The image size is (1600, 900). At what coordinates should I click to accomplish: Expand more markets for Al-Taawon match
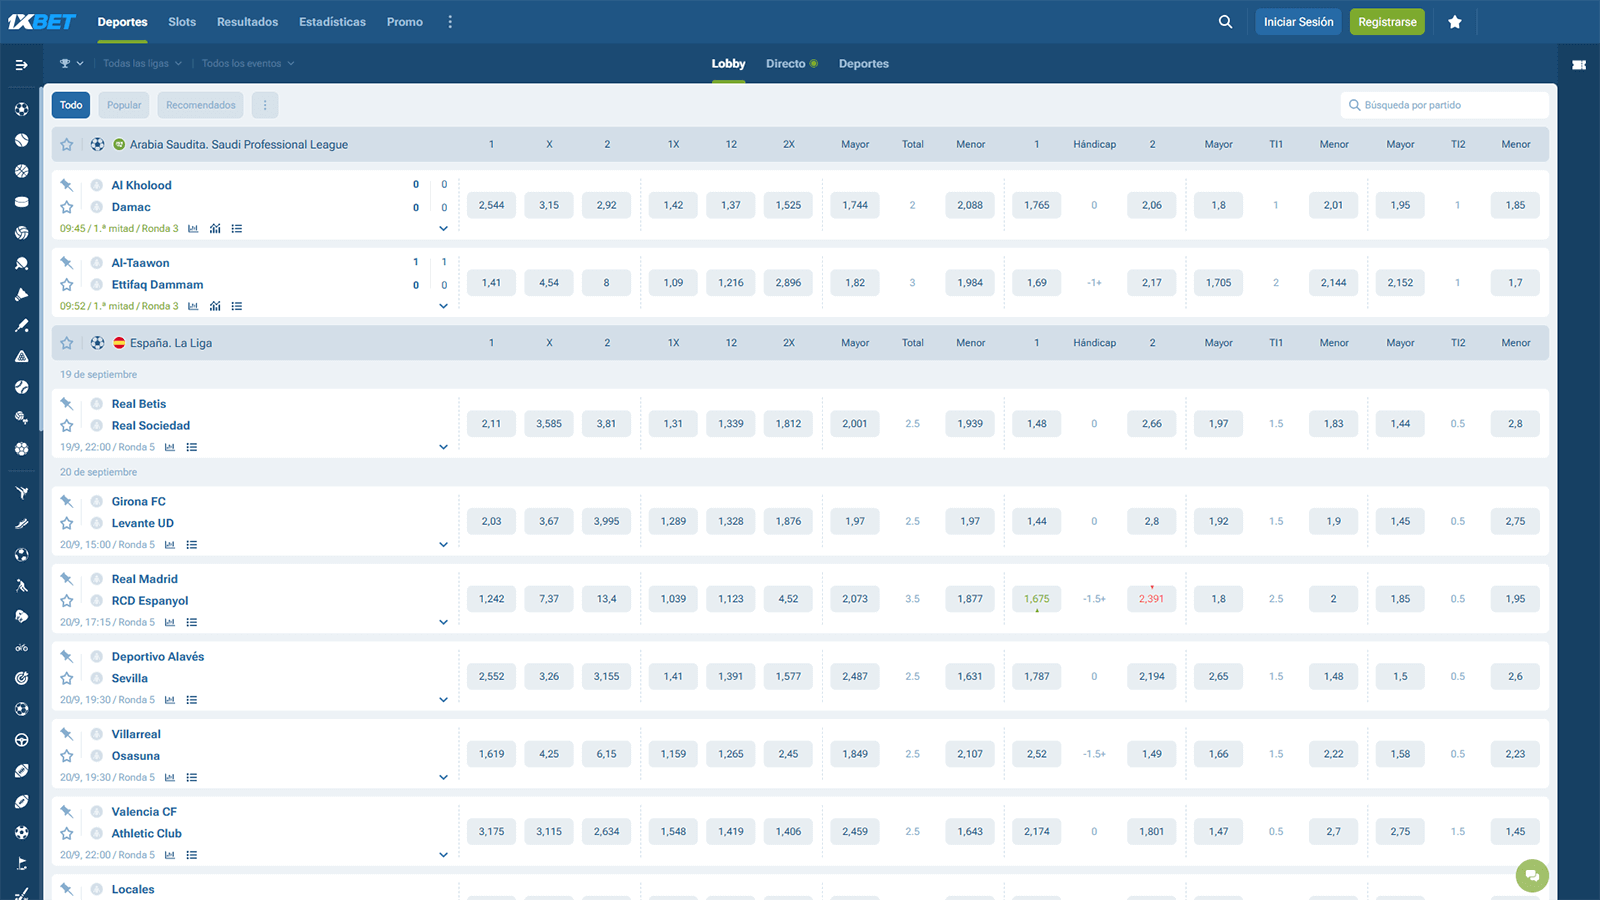pos(444,307)
